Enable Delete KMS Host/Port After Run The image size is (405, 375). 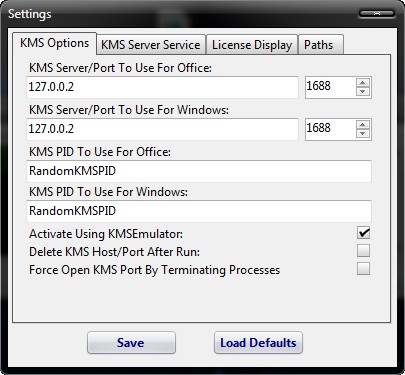coord(363,250)
